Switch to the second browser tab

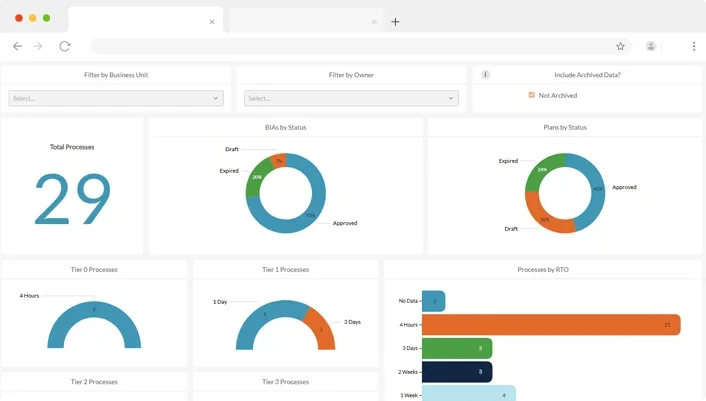[x=300, y=21]
